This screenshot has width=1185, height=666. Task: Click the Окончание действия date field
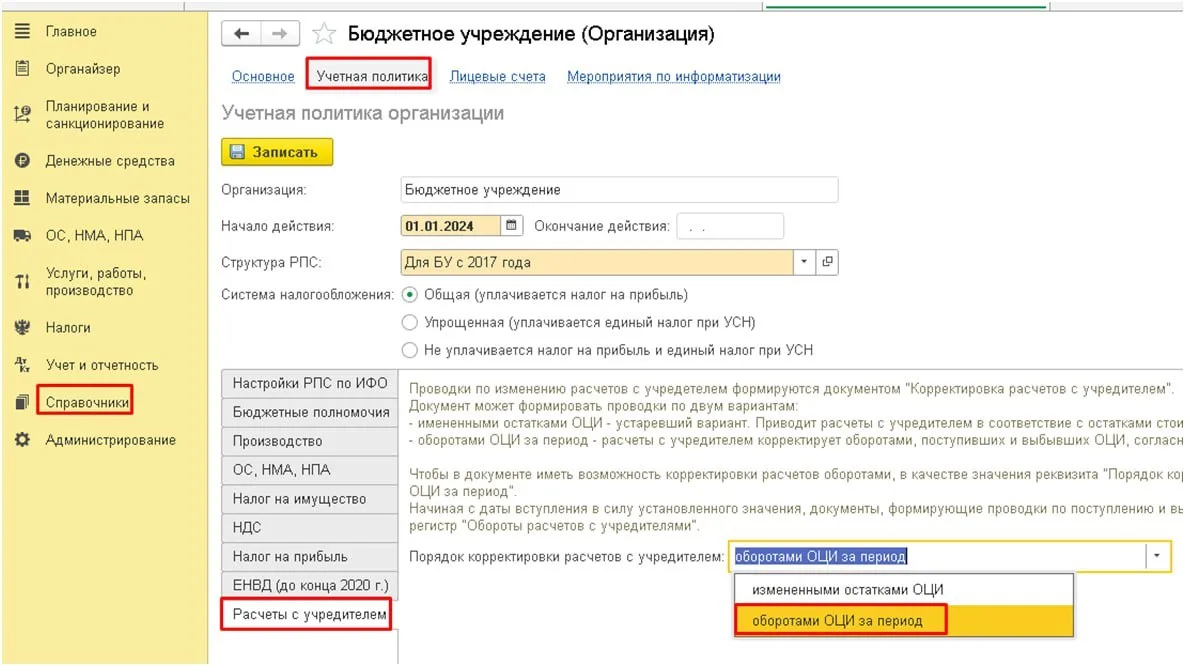tap(730, 225)
